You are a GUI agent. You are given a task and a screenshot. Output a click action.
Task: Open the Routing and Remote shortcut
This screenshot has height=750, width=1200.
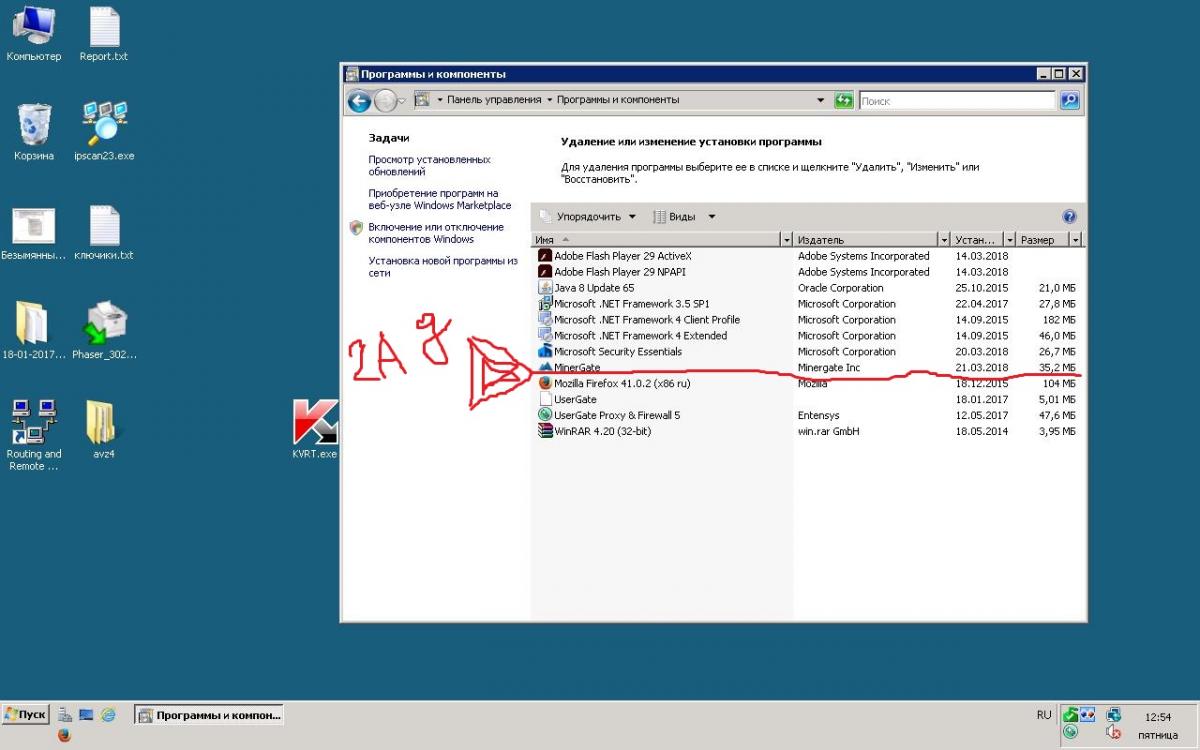tap(34, 436)
